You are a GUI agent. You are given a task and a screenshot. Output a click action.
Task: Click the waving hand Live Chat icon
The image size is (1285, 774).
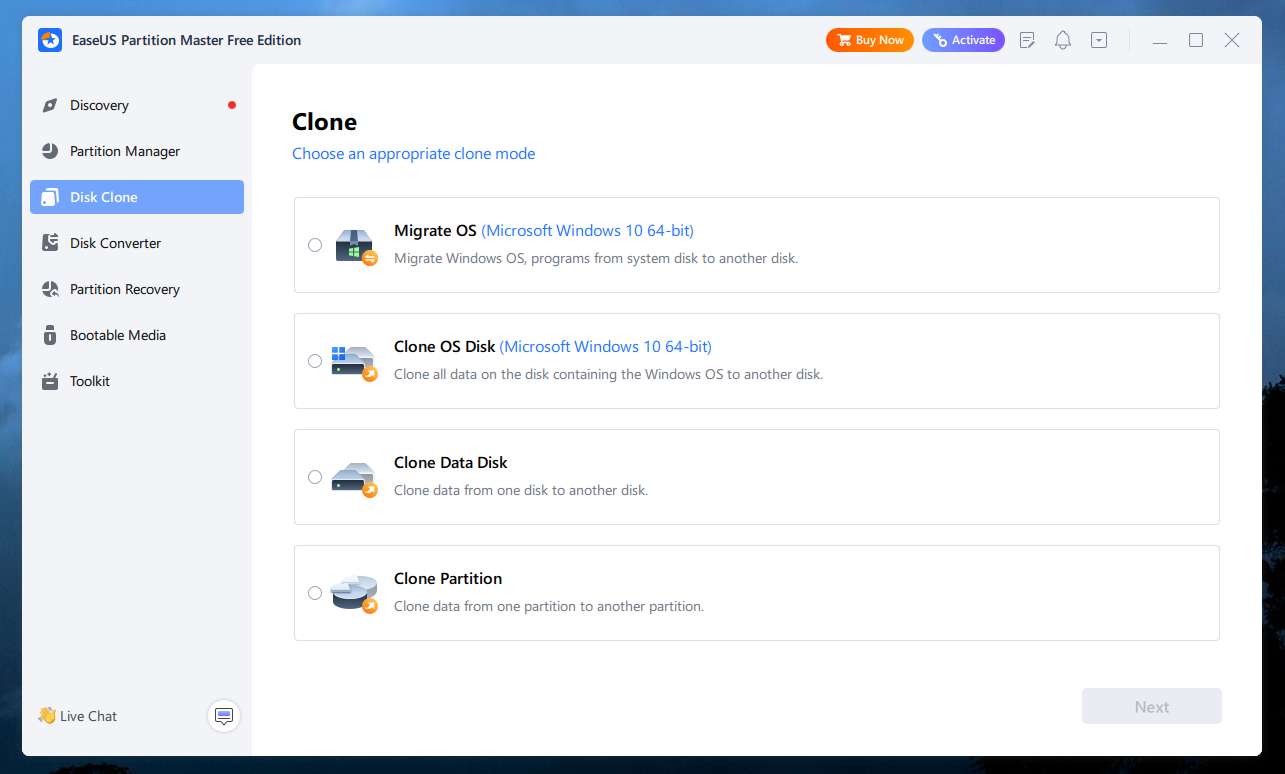tap(46, 715)
